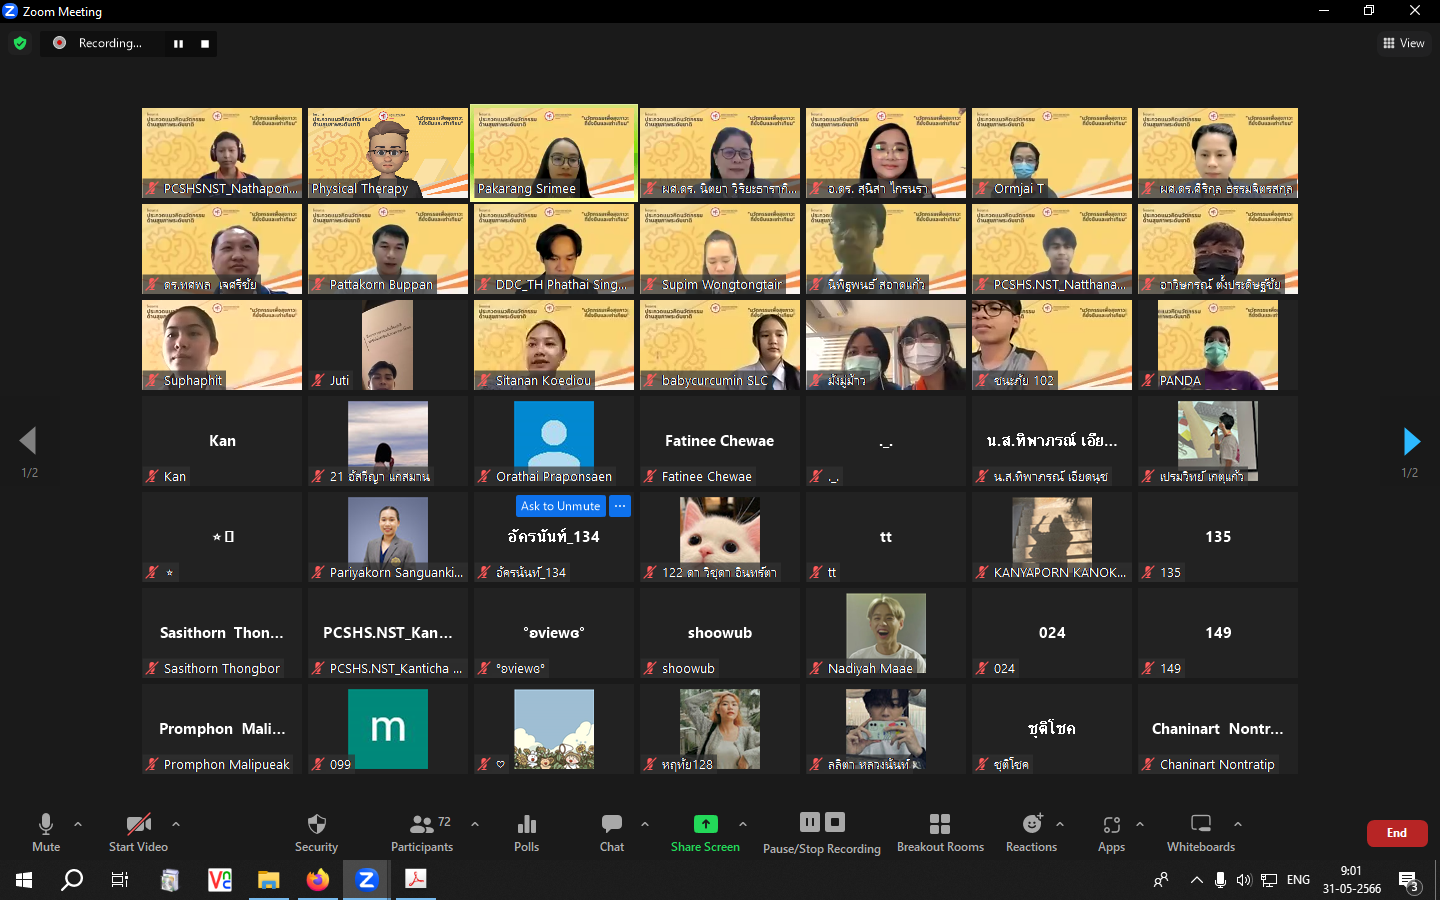Pause the recording from the top indicator
Screen dimensions: 1440x900
point(178,44)
